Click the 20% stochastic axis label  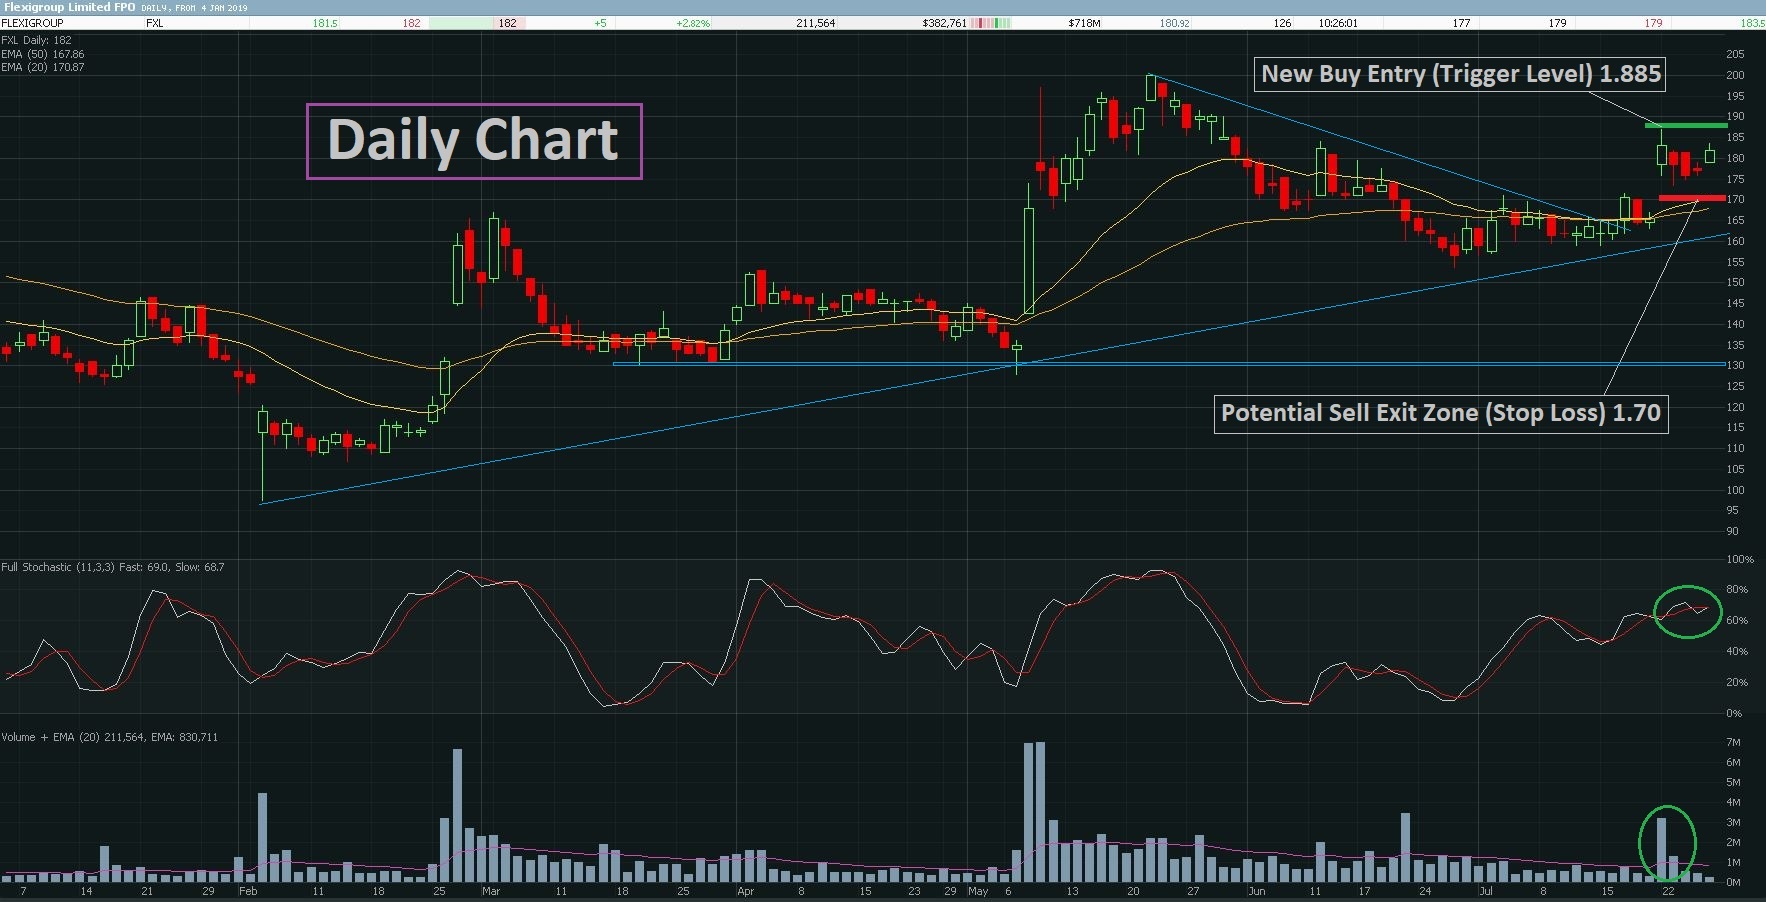pos(1737,683)
